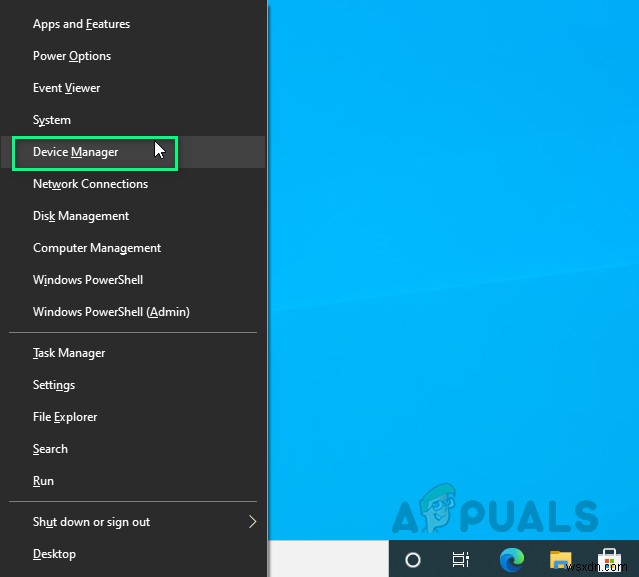Open the Run dialog entry
This screenshot has height=577, width=639.
coord(133,481)
